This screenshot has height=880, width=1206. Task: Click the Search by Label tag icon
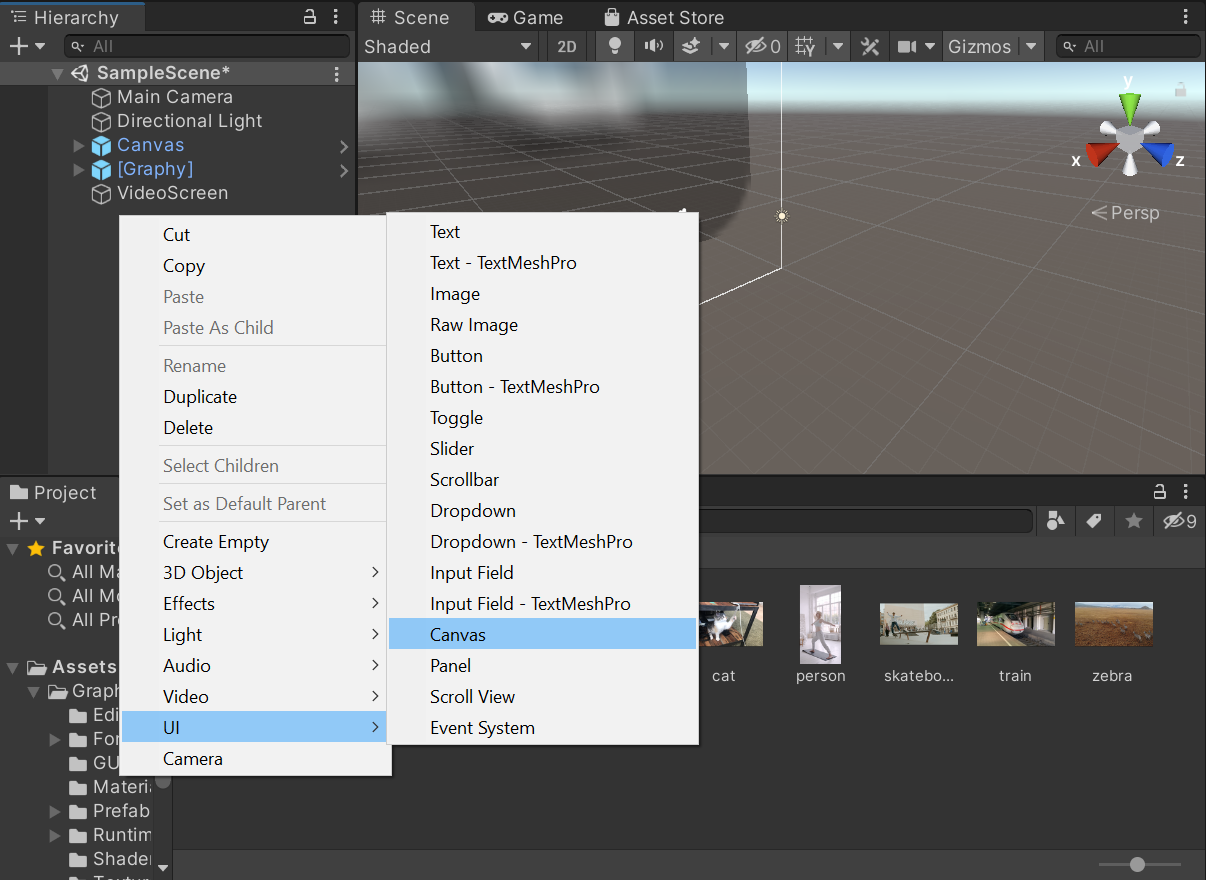point(1094,520)
